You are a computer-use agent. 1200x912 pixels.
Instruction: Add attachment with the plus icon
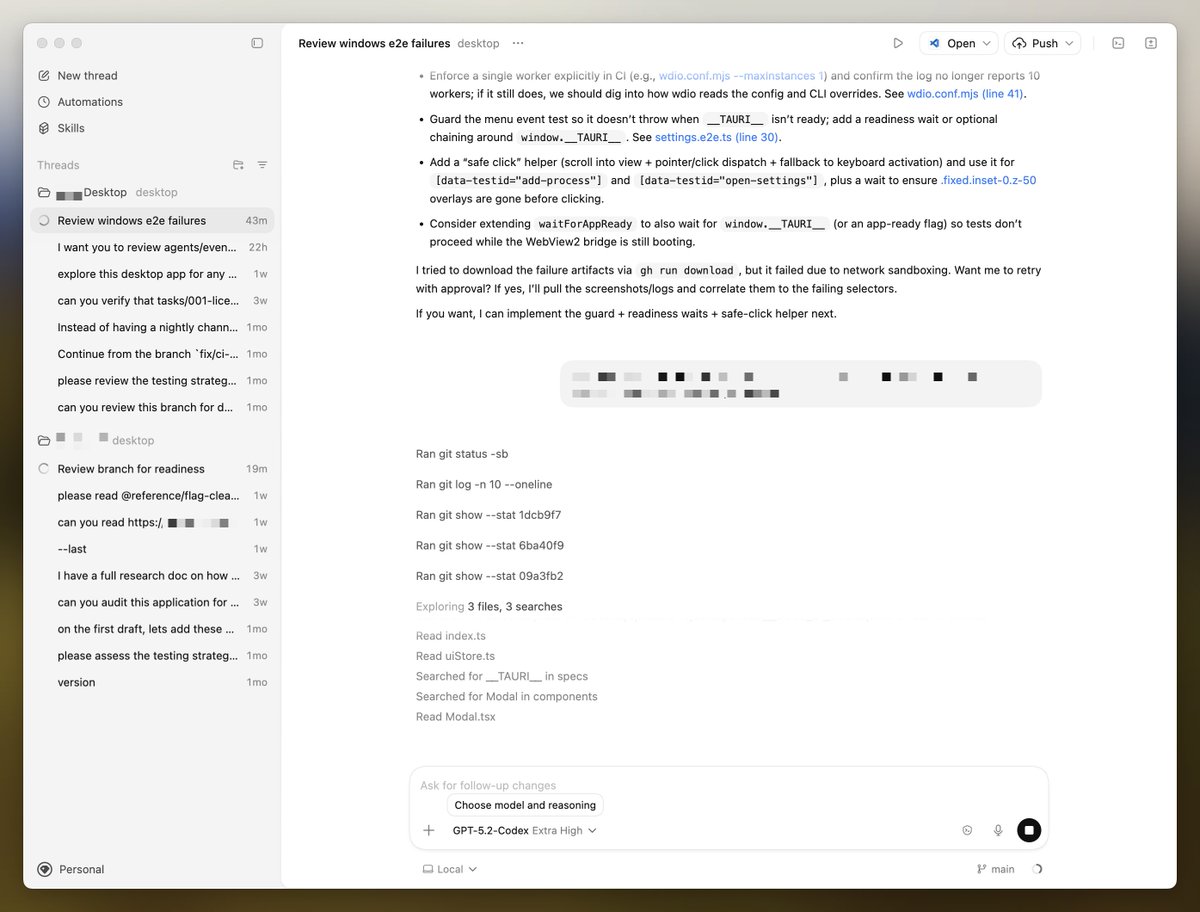(429, 830)
